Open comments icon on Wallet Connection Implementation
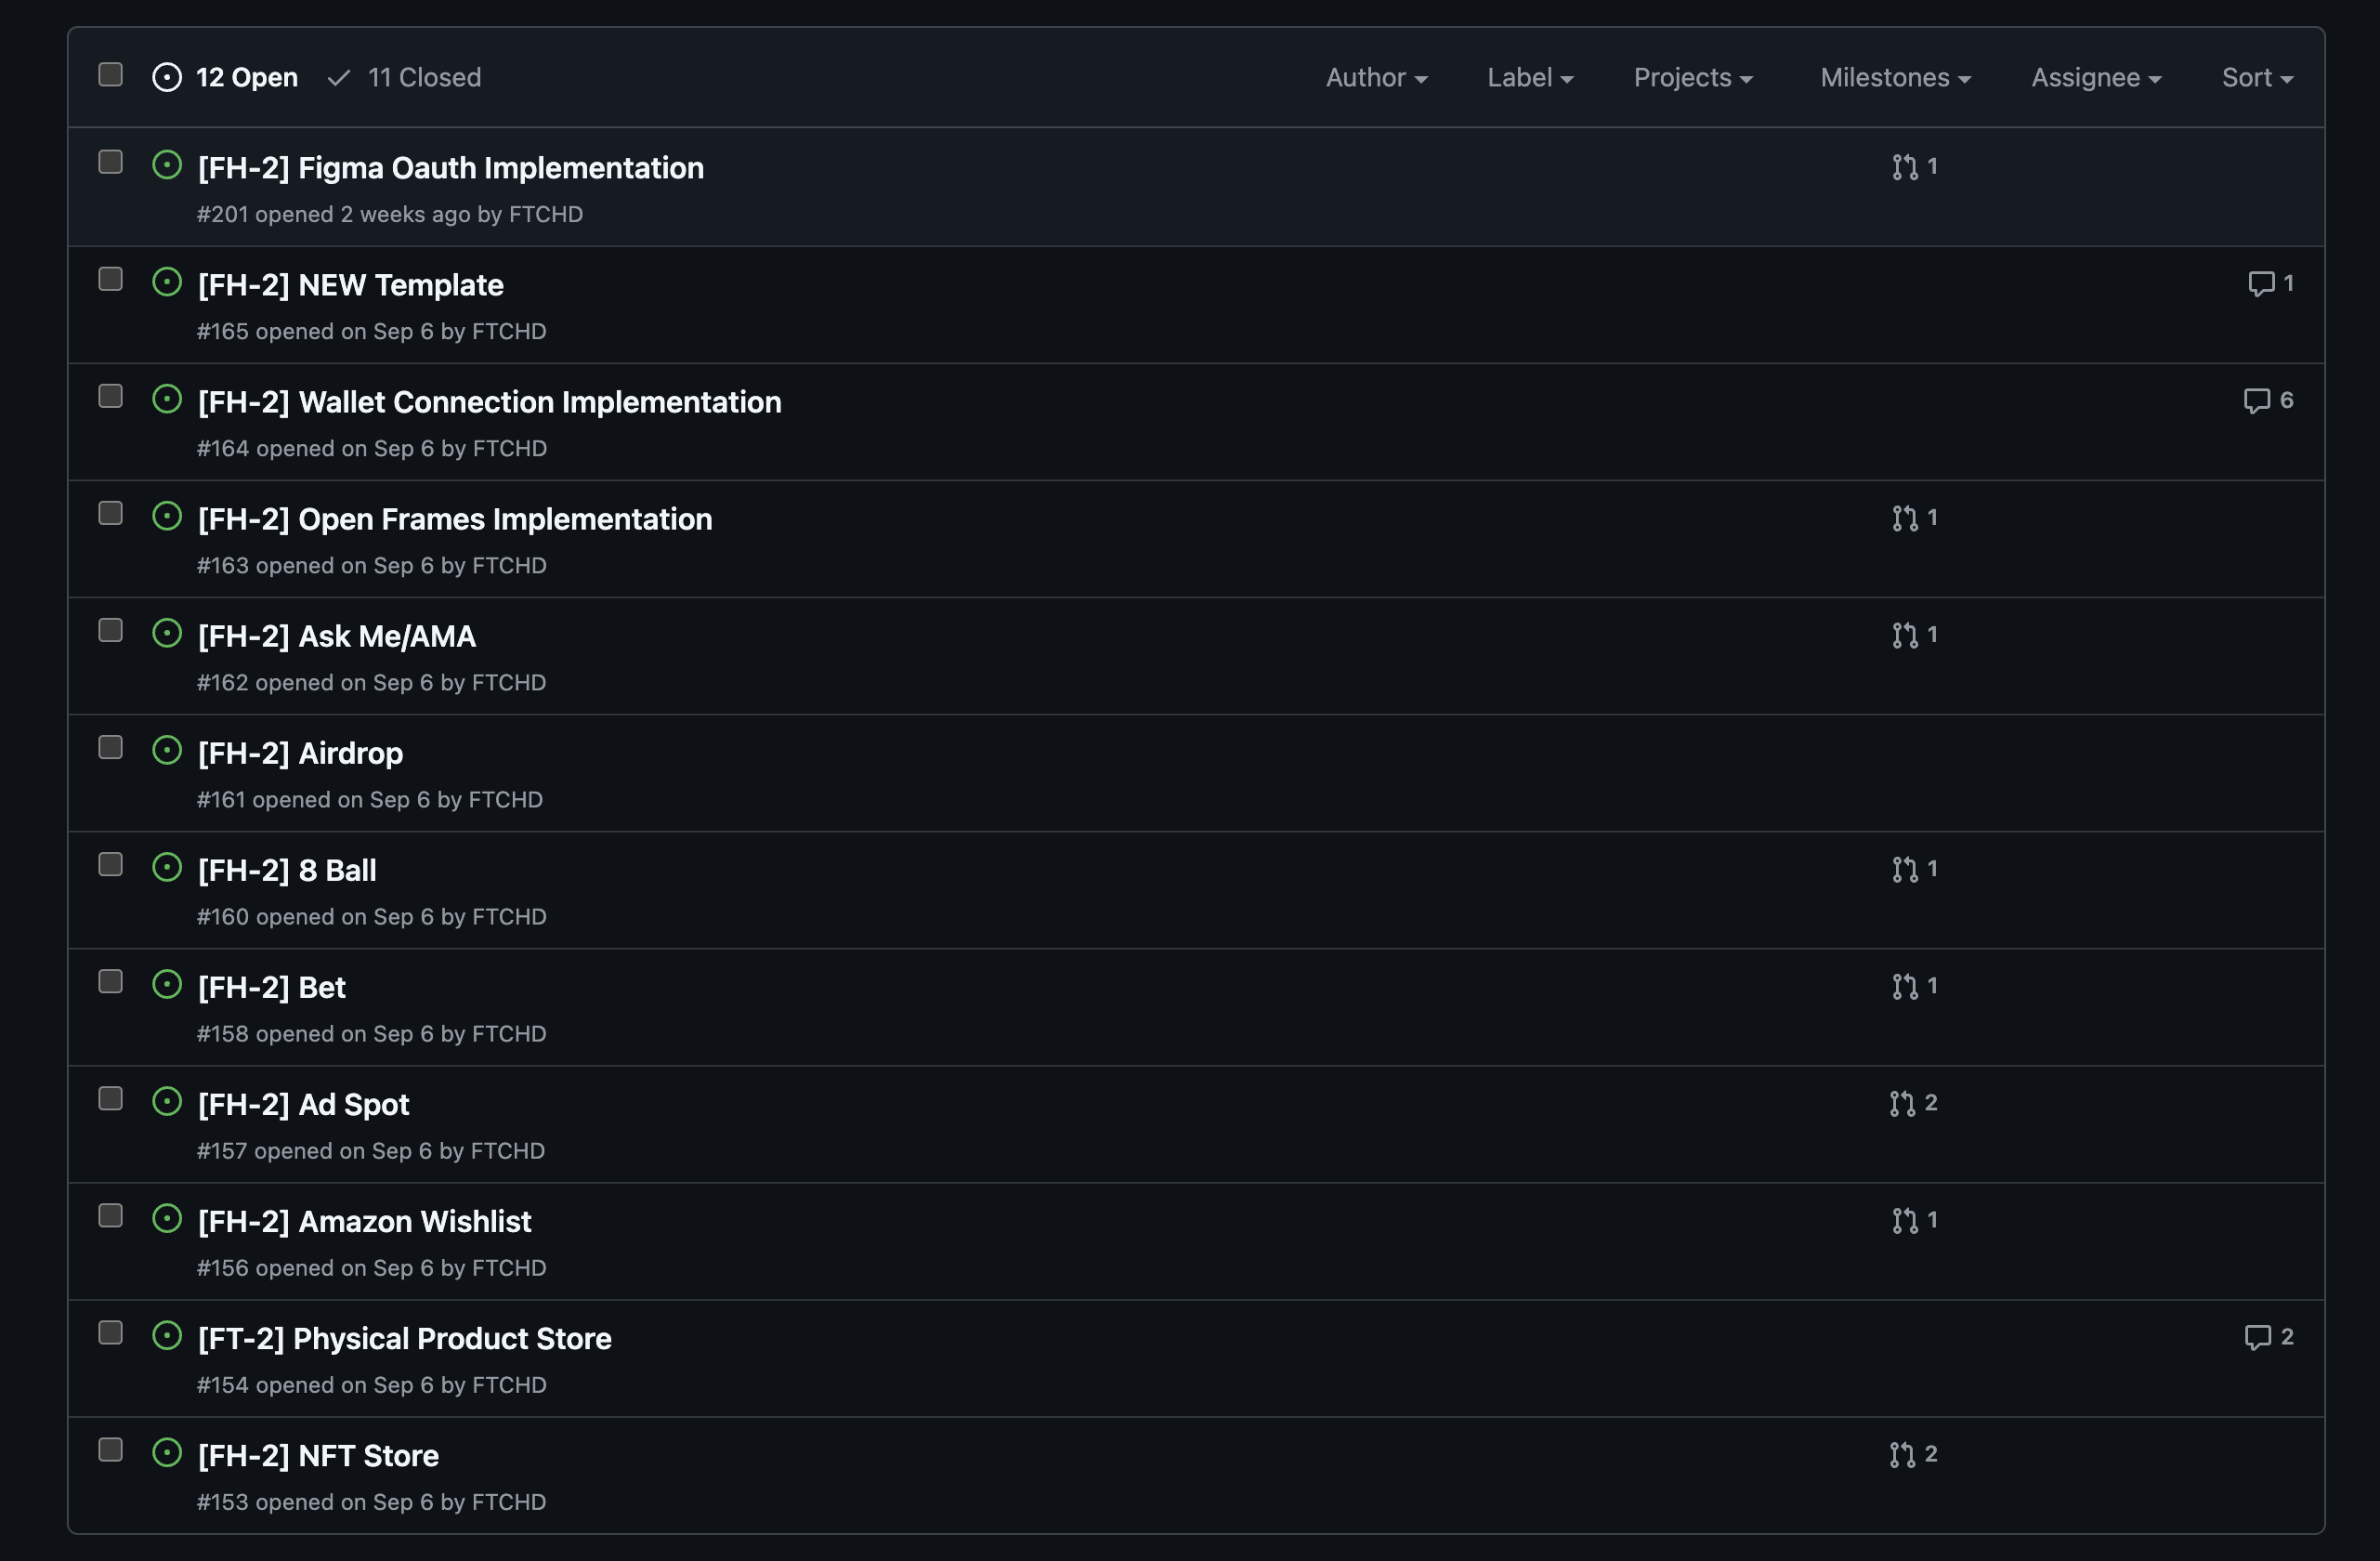The width and height of the screenshot is (2380, 1561). click(2257, 401)
